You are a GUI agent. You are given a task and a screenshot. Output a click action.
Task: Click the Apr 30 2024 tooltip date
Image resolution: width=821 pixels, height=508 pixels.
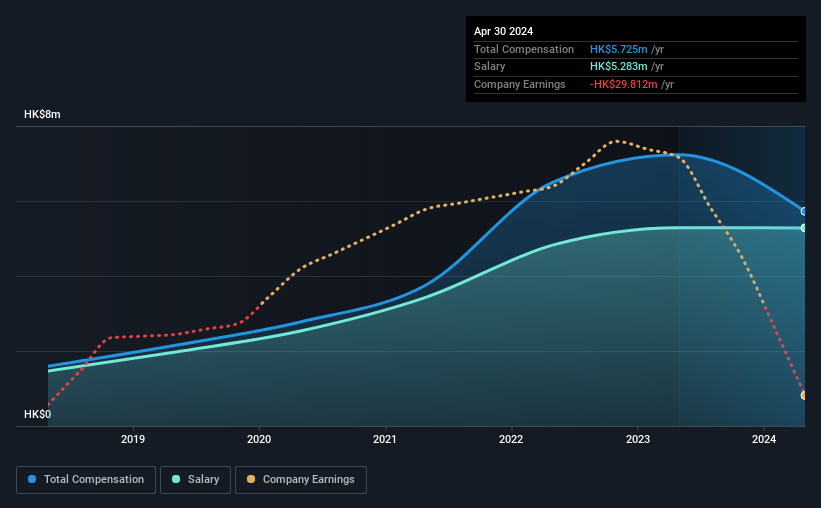pyautogui.click(x=504, y=31)
